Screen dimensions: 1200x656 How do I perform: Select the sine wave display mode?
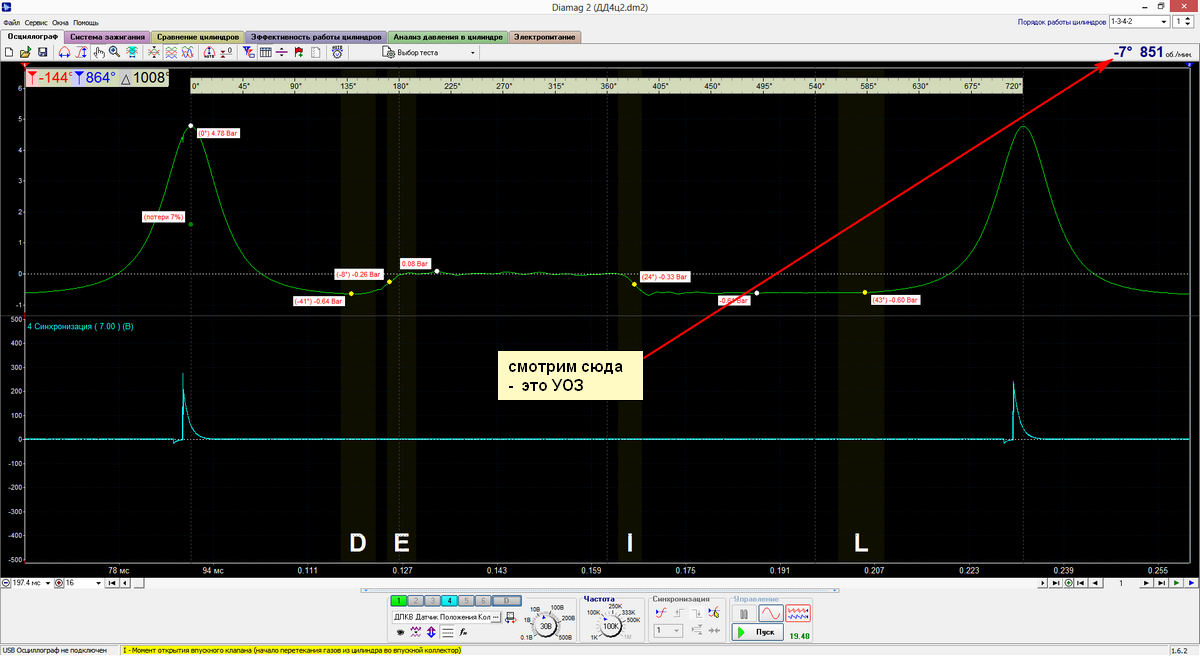point(771,613)
